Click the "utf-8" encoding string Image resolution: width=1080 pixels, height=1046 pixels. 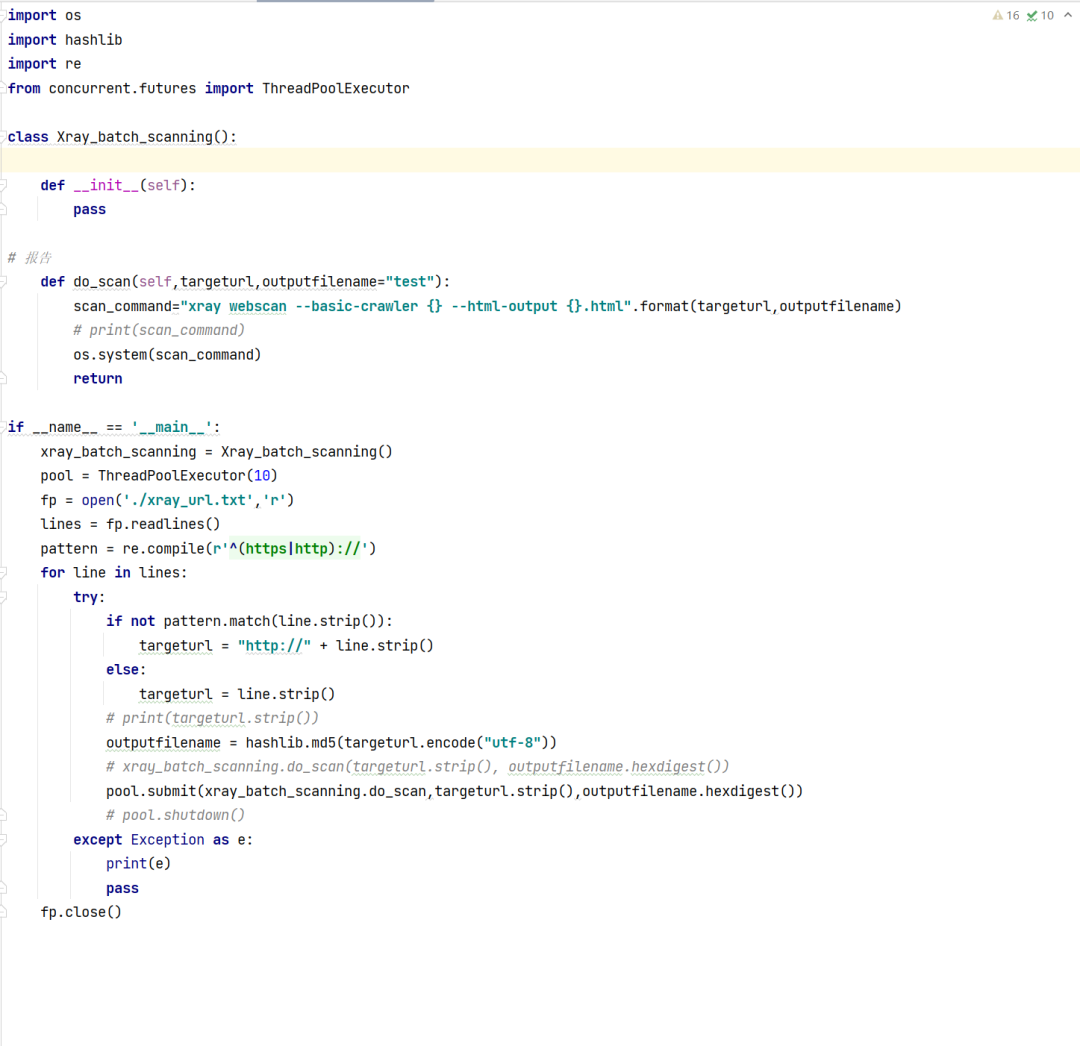pyautogui.click(x=512, y=742)
